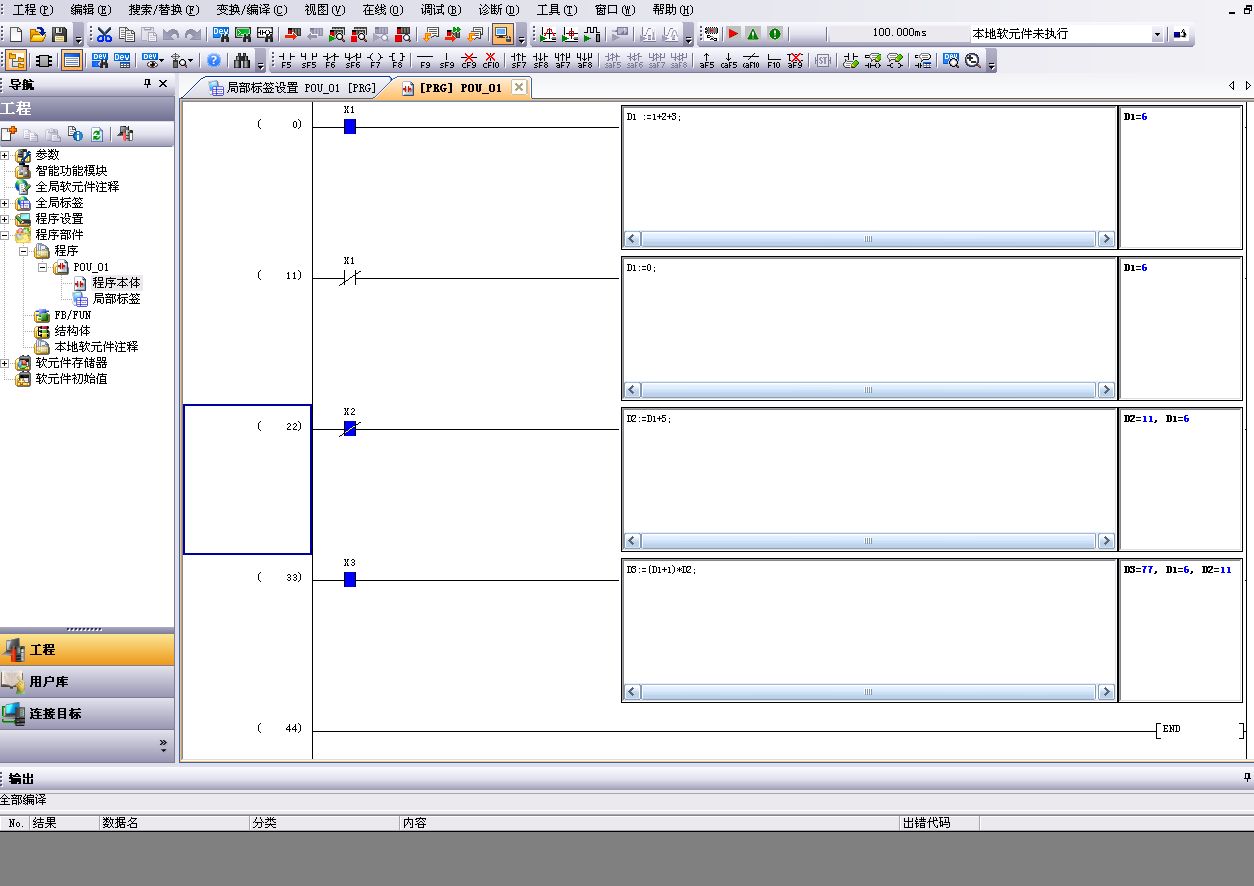This screenshot has height=886, width=1254.
Task: Open the 本地软元件未执行 dropdown
Action: coord(1158,35)
